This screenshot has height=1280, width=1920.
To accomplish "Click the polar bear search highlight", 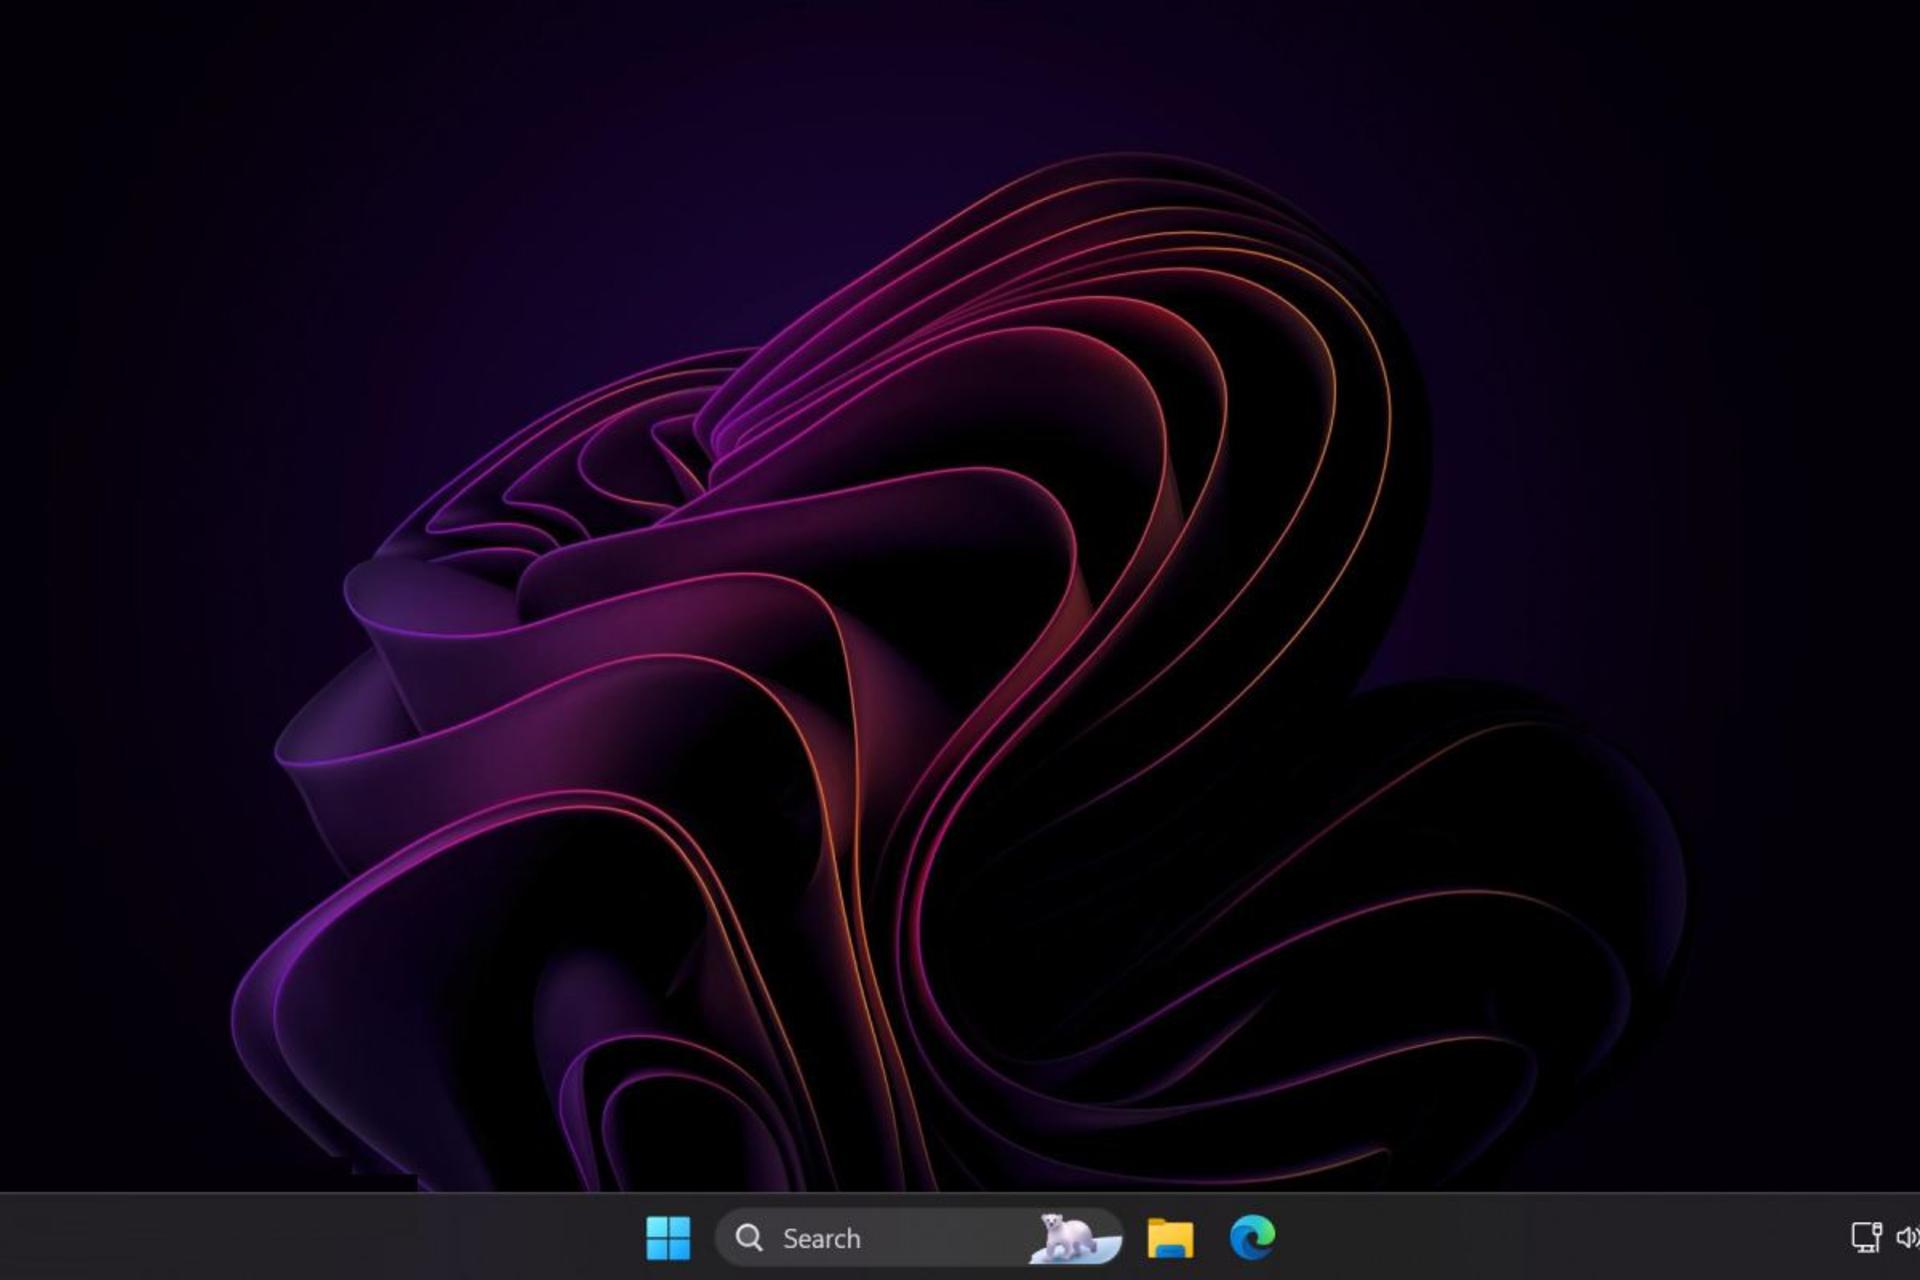I will 1070,1238.
